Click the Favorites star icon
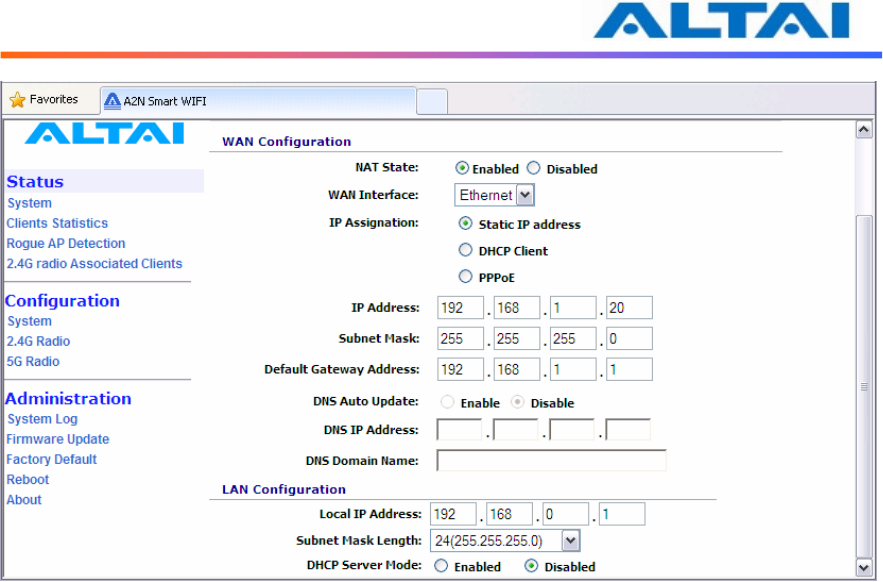Viewport: 883px width, 582px height. pyautogui.click(x=17, y=100)
